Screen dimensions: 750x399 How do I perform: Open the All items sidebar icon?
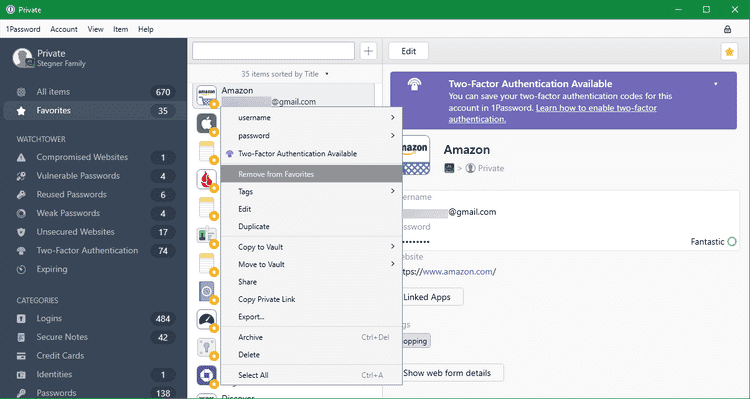[x=21, y=92]
